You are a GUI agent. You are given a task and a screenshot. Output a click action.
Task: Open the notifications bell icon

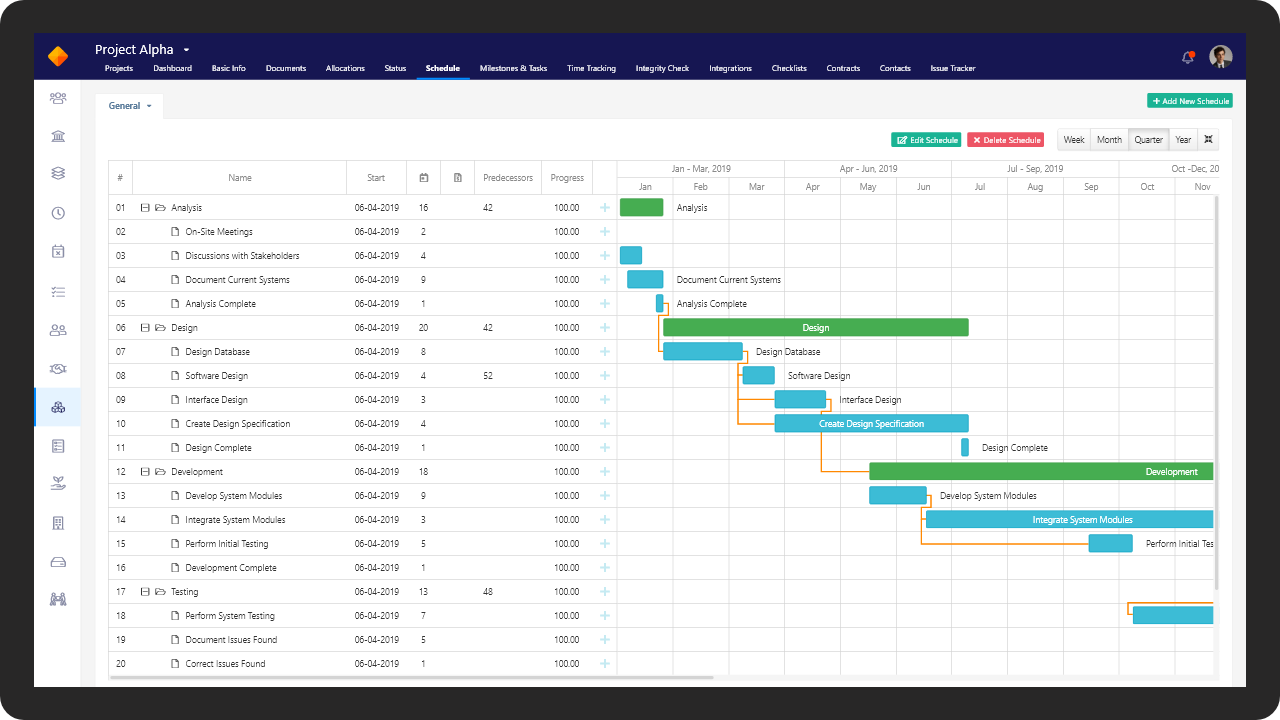click(x=1187, y=57)
